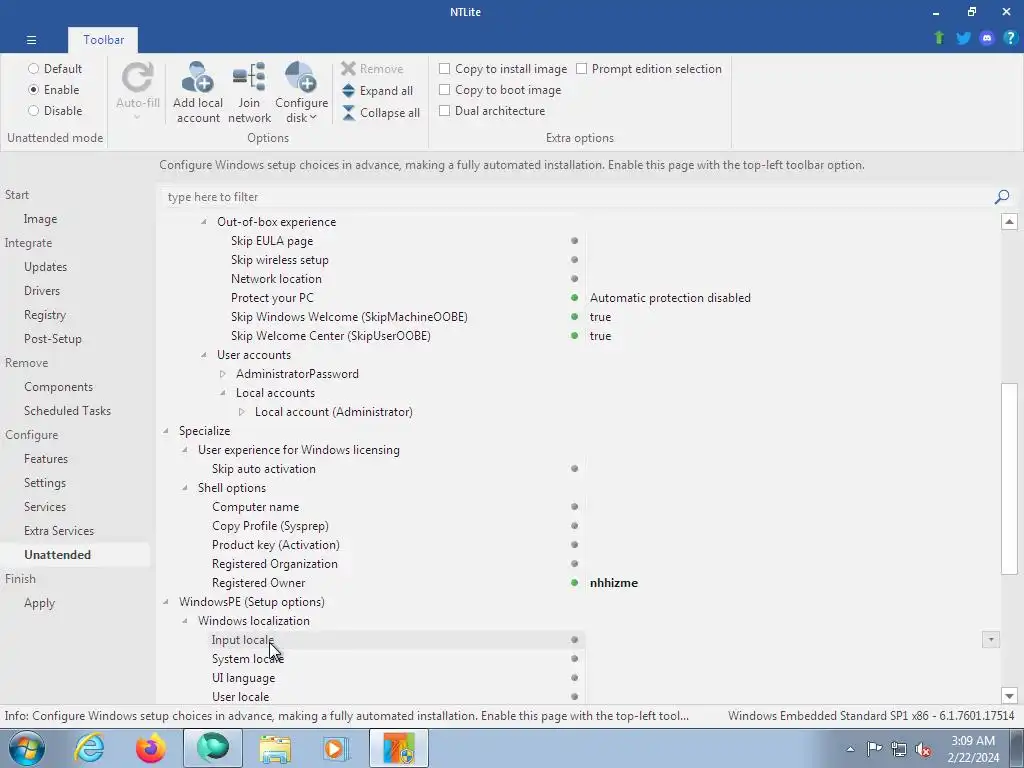
Task: Open Services page in sidebar
Action: 45,507
